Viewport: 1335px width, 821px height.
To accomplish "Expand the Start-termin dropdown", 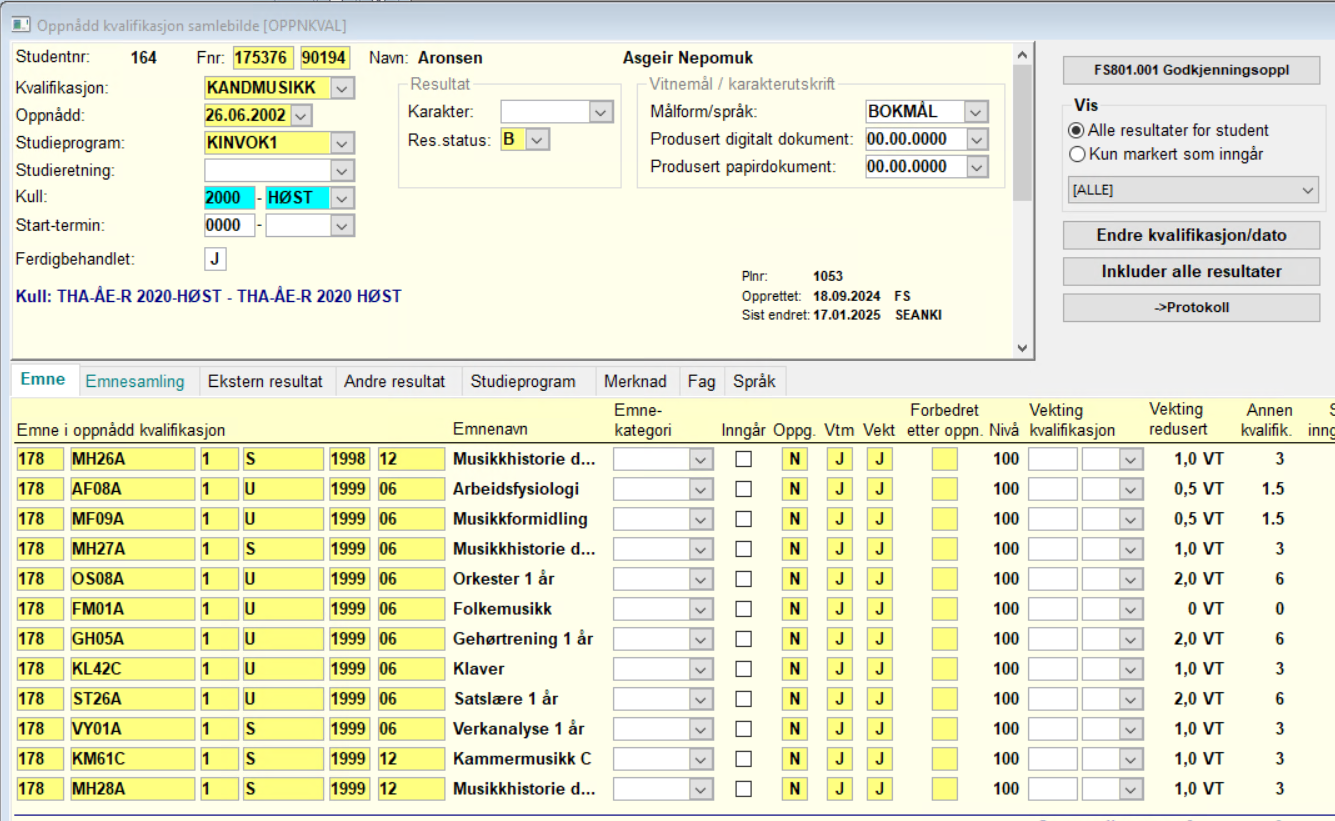I will [342, 226].
